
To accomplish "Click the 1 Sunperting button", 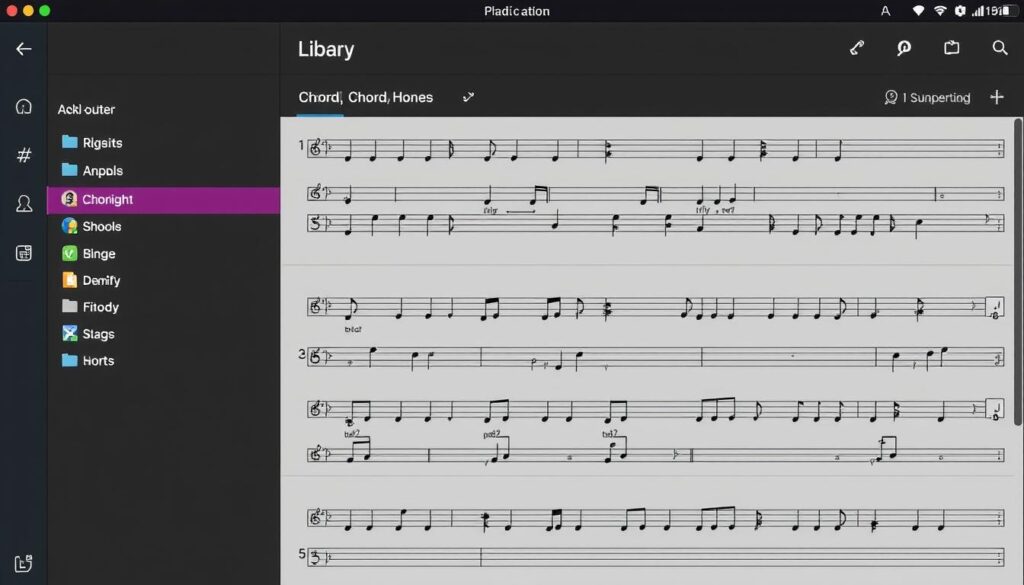I will [x=927, y=97].
